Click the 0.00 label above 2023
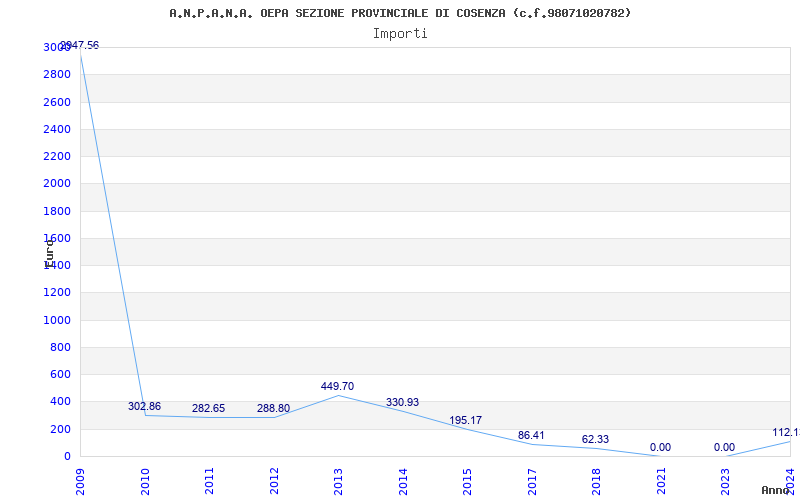Screen dimensions: 800x500 [724, 447]
